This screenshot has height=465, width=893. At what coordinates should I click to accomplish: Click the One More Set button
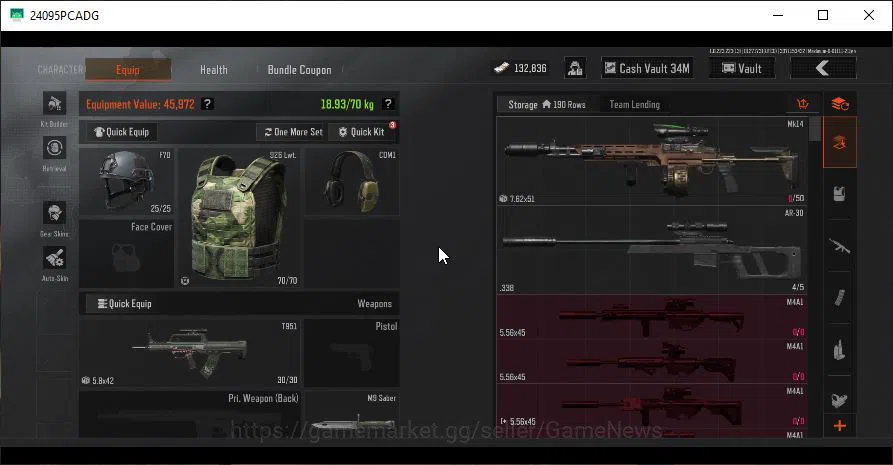293,132
